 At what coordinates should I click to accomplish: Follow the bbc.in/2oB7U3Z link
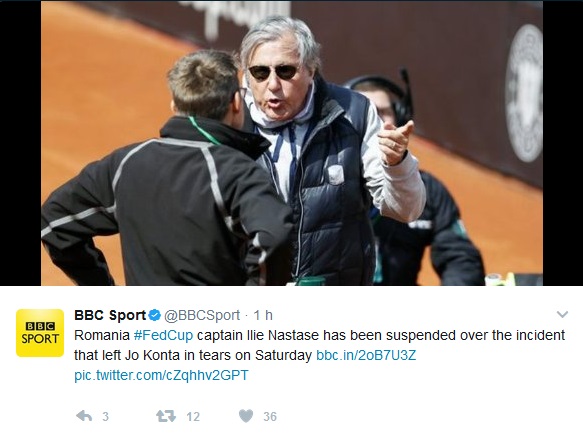point(366,355)
